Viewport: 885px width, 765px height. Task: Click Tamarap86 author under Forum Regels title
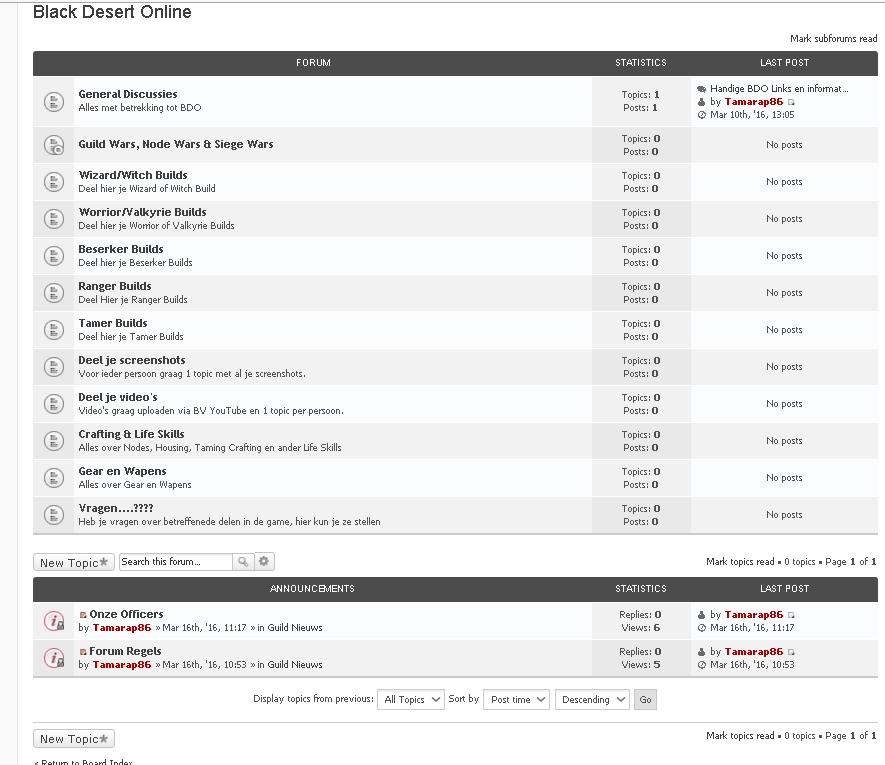click(122, 665)
